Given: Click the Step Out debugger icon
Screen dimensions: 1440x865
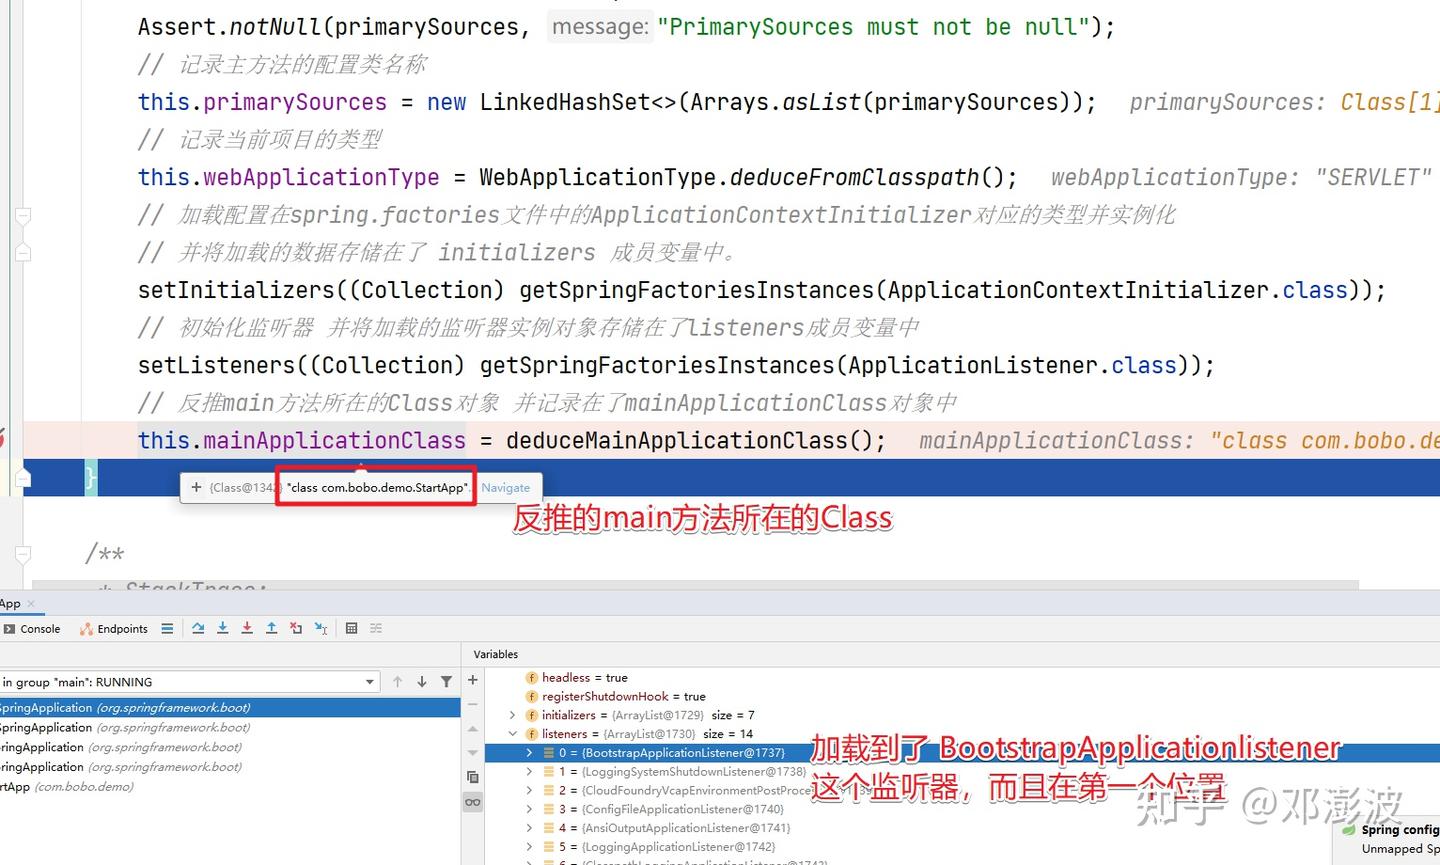Looking at the screenshot, I should pyautogui.click(x=271, y=628).
